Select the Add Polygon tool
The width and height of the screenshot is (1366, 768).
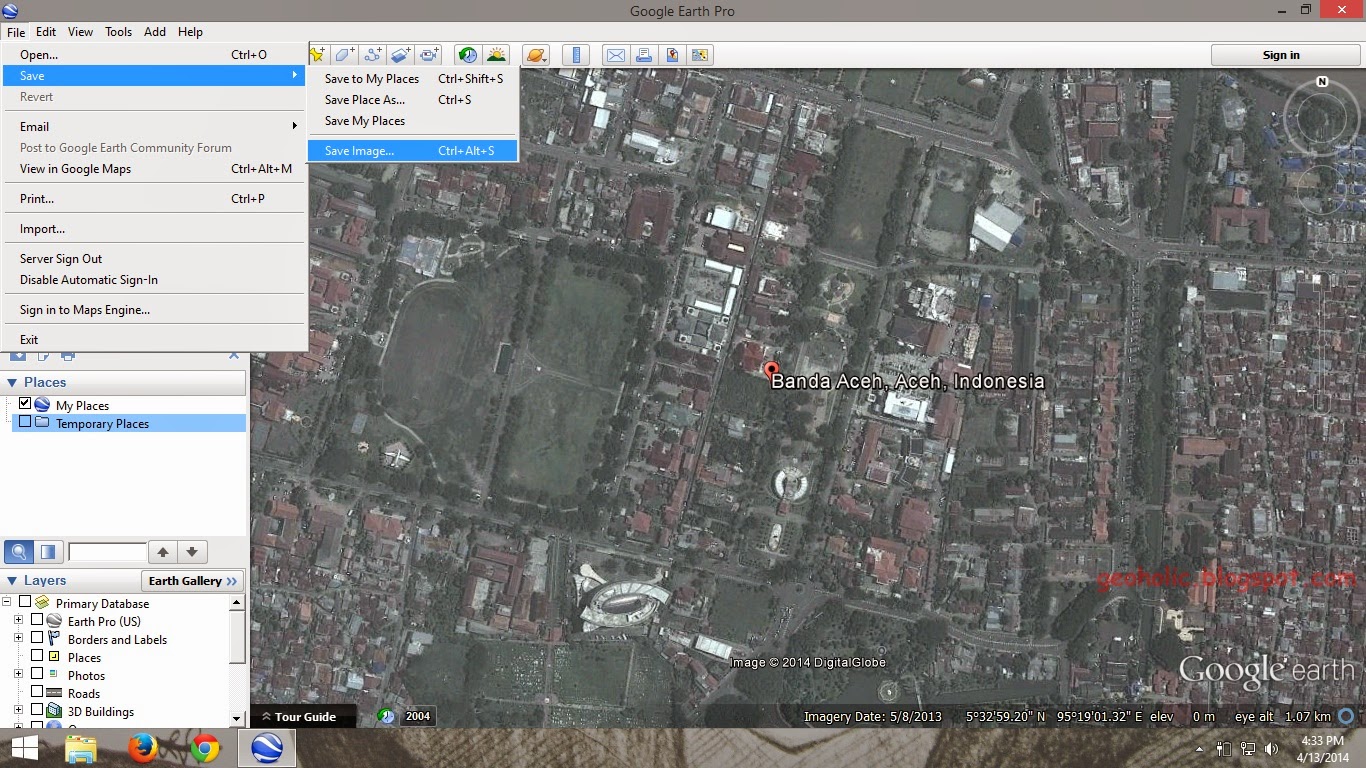tap(344, 54)
